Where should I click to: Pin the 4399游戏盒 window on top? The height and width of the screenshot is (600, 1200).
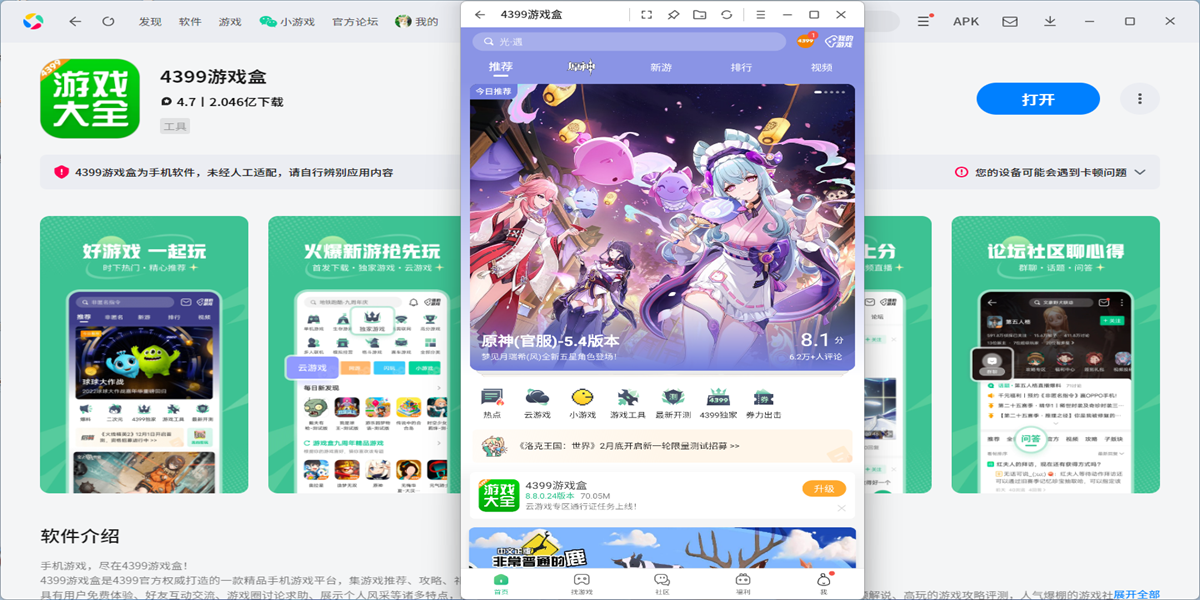pyautogui.click(x=673, y=15)
